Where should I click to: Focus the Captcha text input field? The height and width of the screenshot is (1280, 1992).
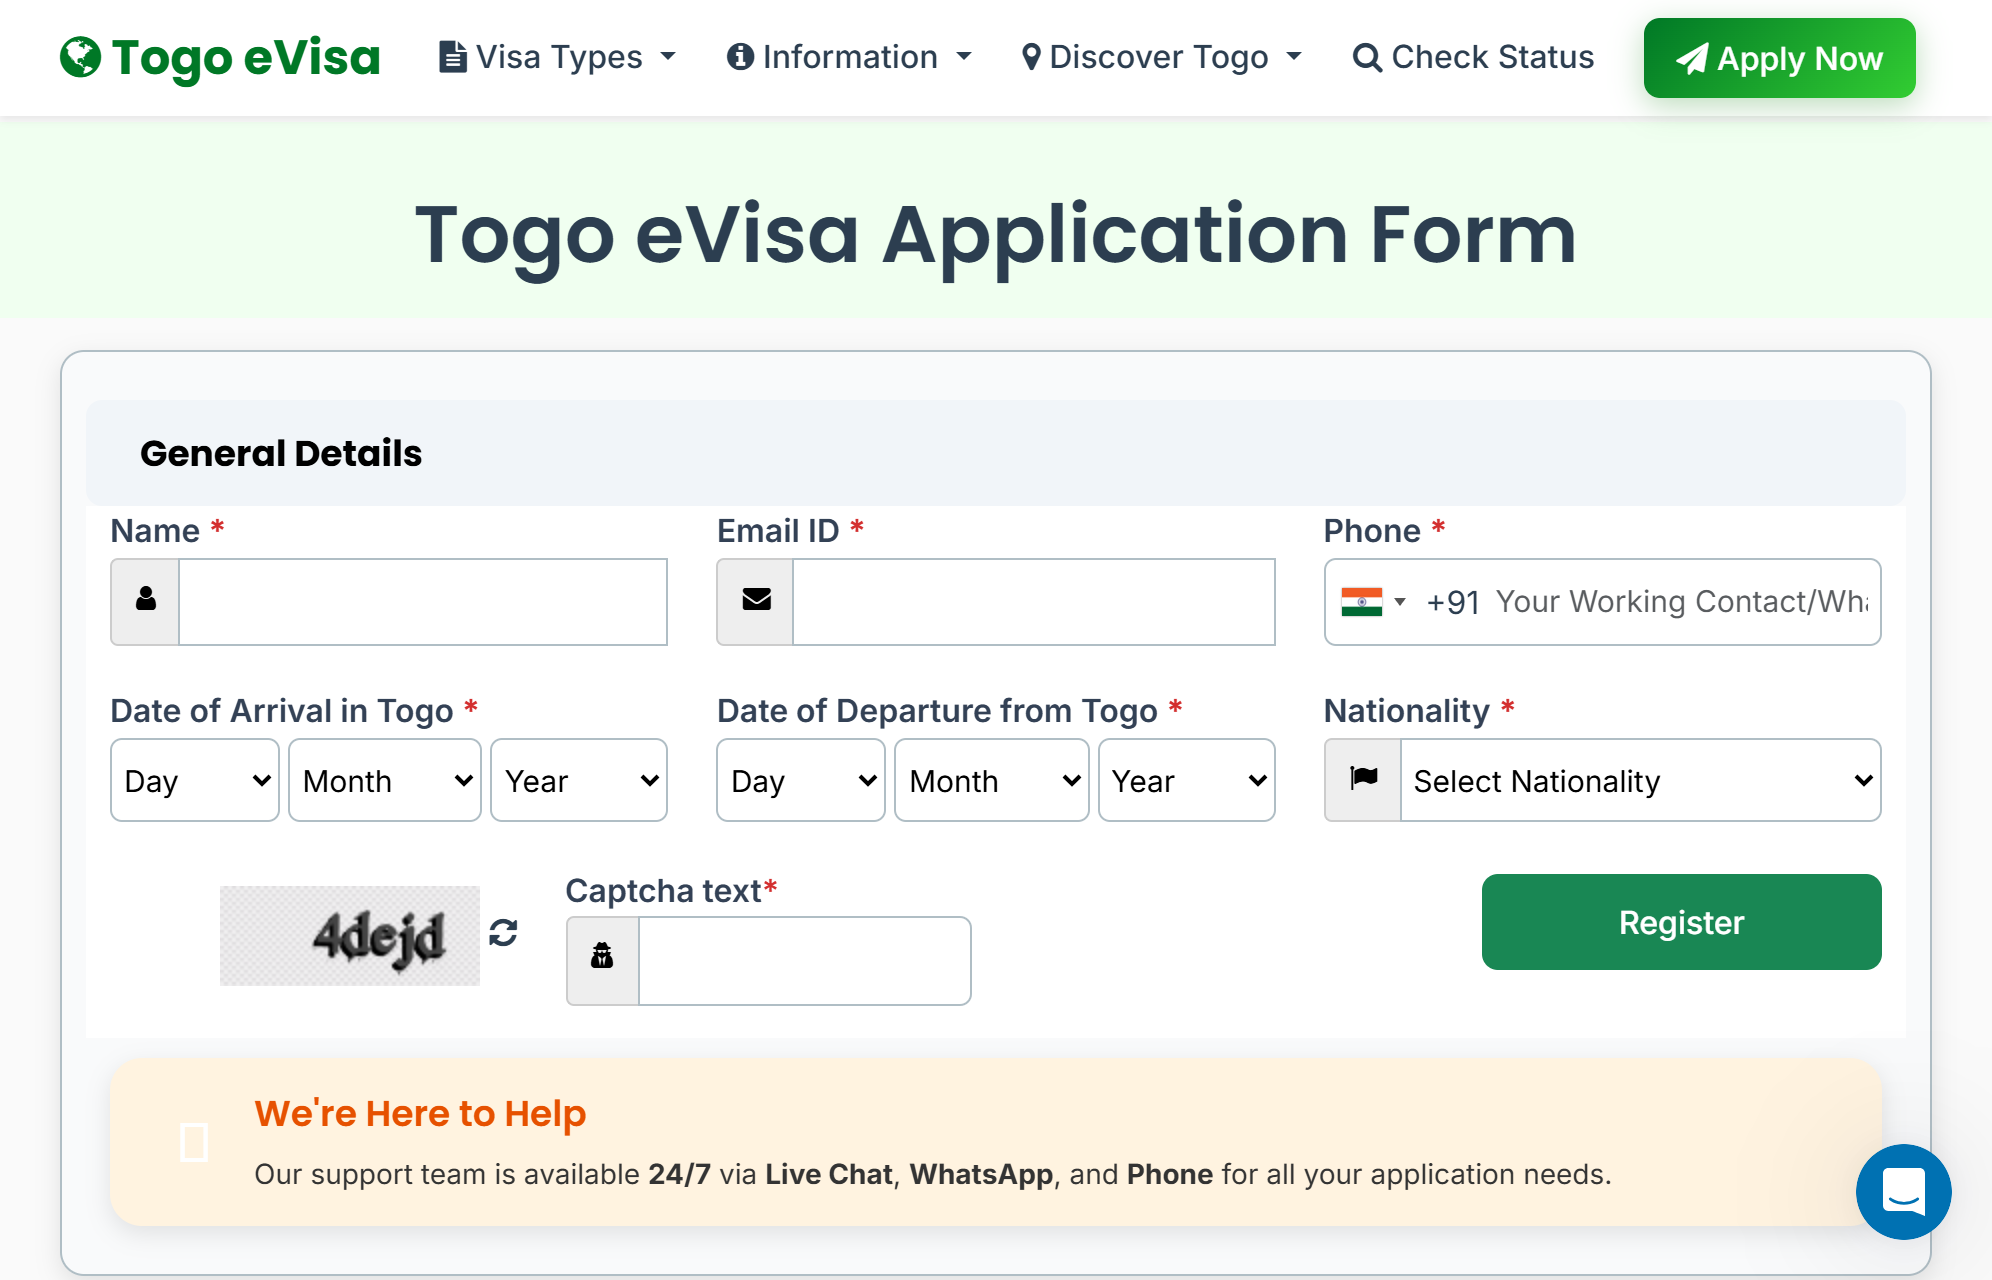(x=804, y=961)
